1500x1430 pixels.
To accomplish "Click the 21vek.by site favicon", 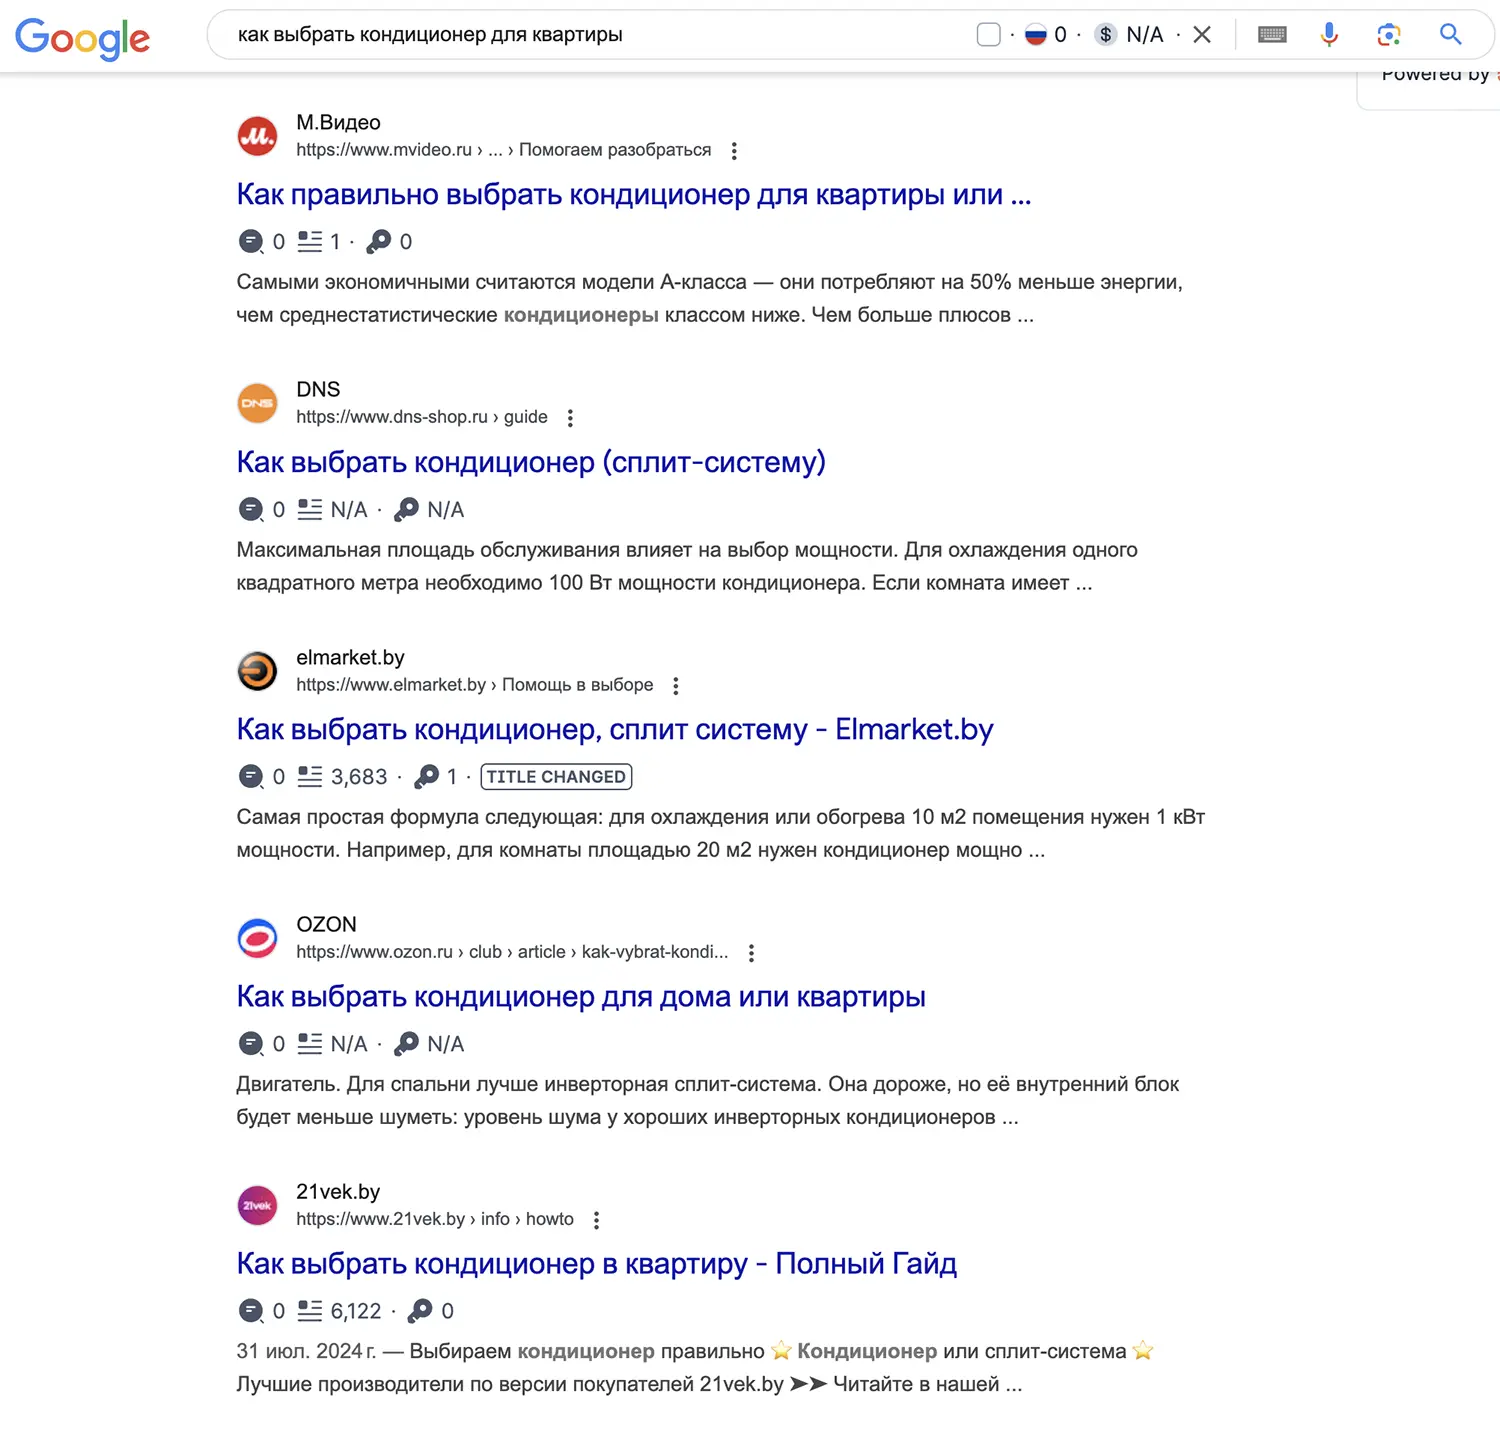I will point(257,1205).
